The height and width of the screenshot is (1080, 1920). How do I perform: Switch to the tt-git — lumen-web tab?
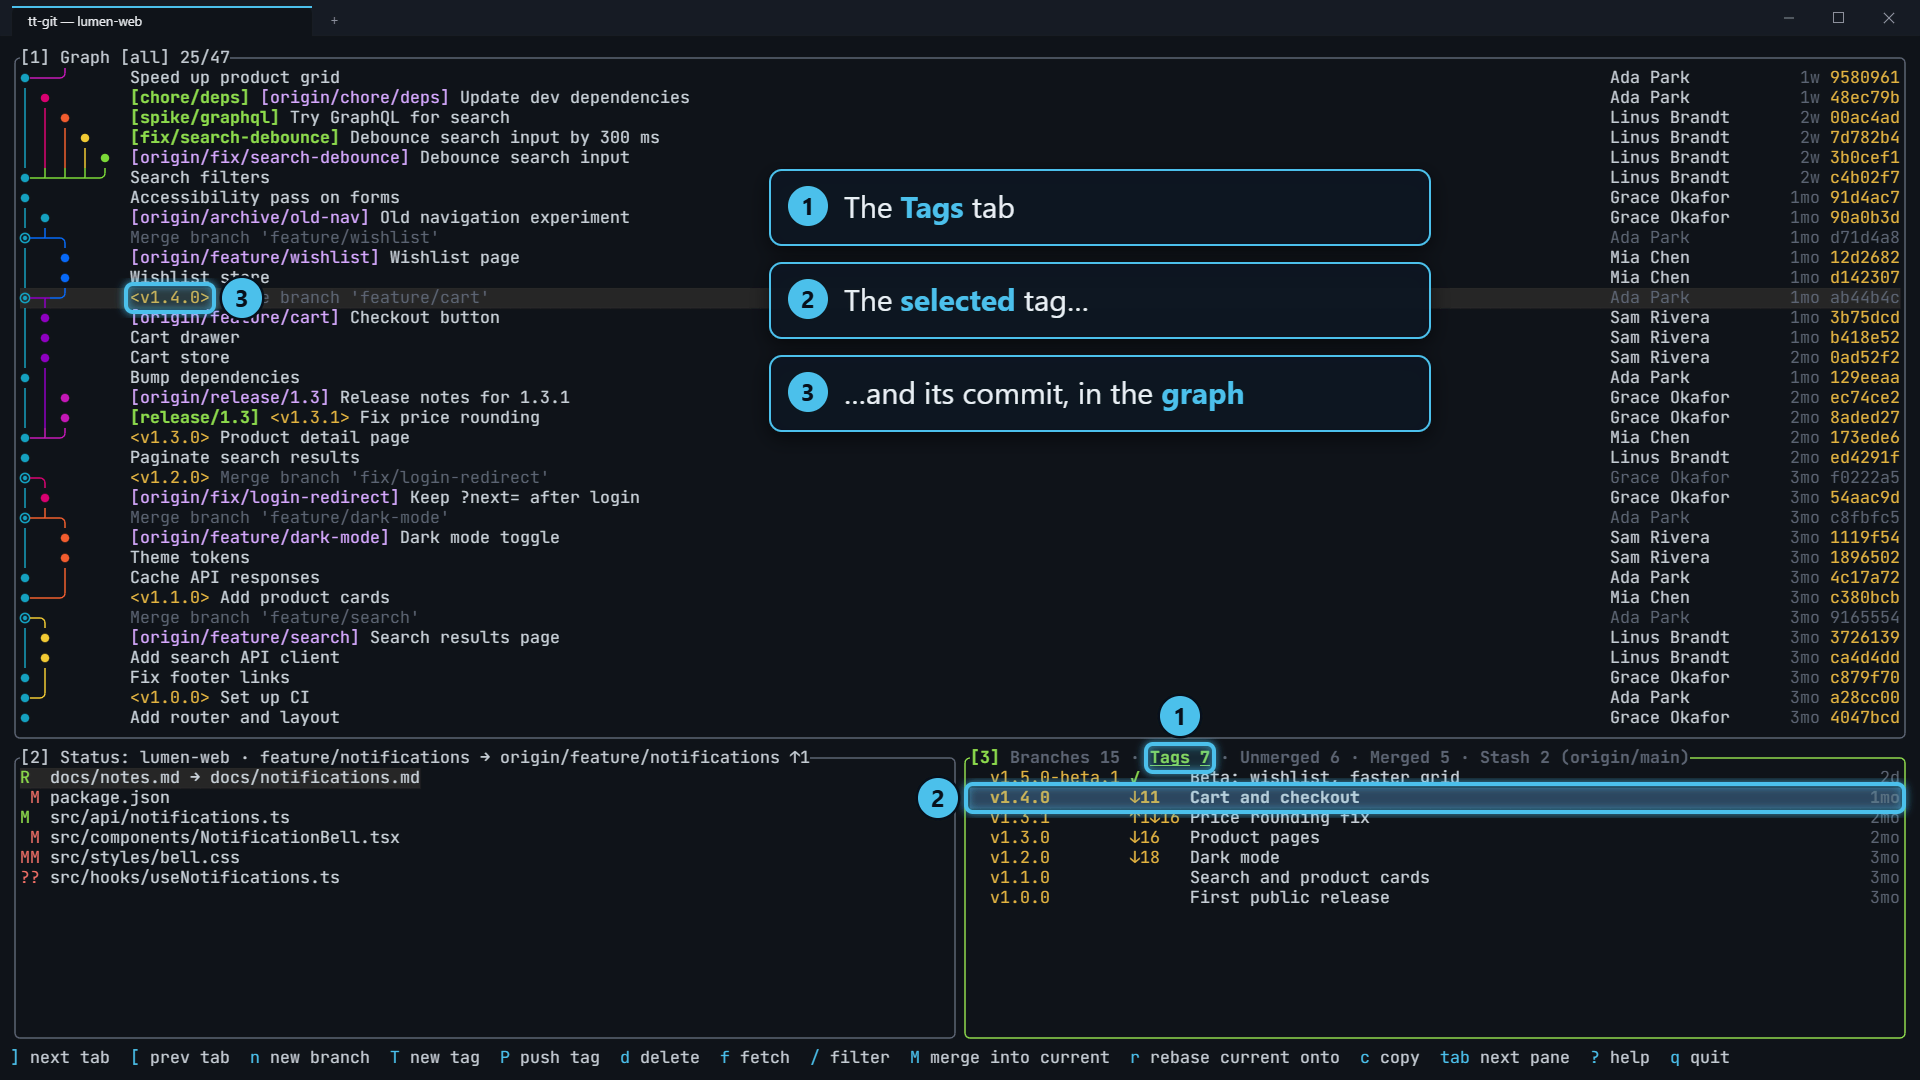pos(160,21)
